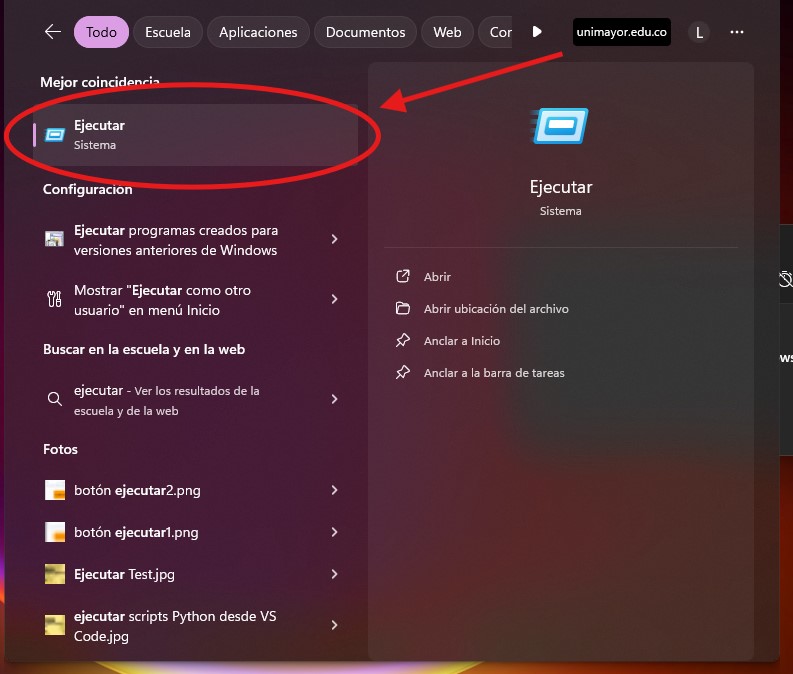Open the Documentos filter tab

(x=365, y=32)
